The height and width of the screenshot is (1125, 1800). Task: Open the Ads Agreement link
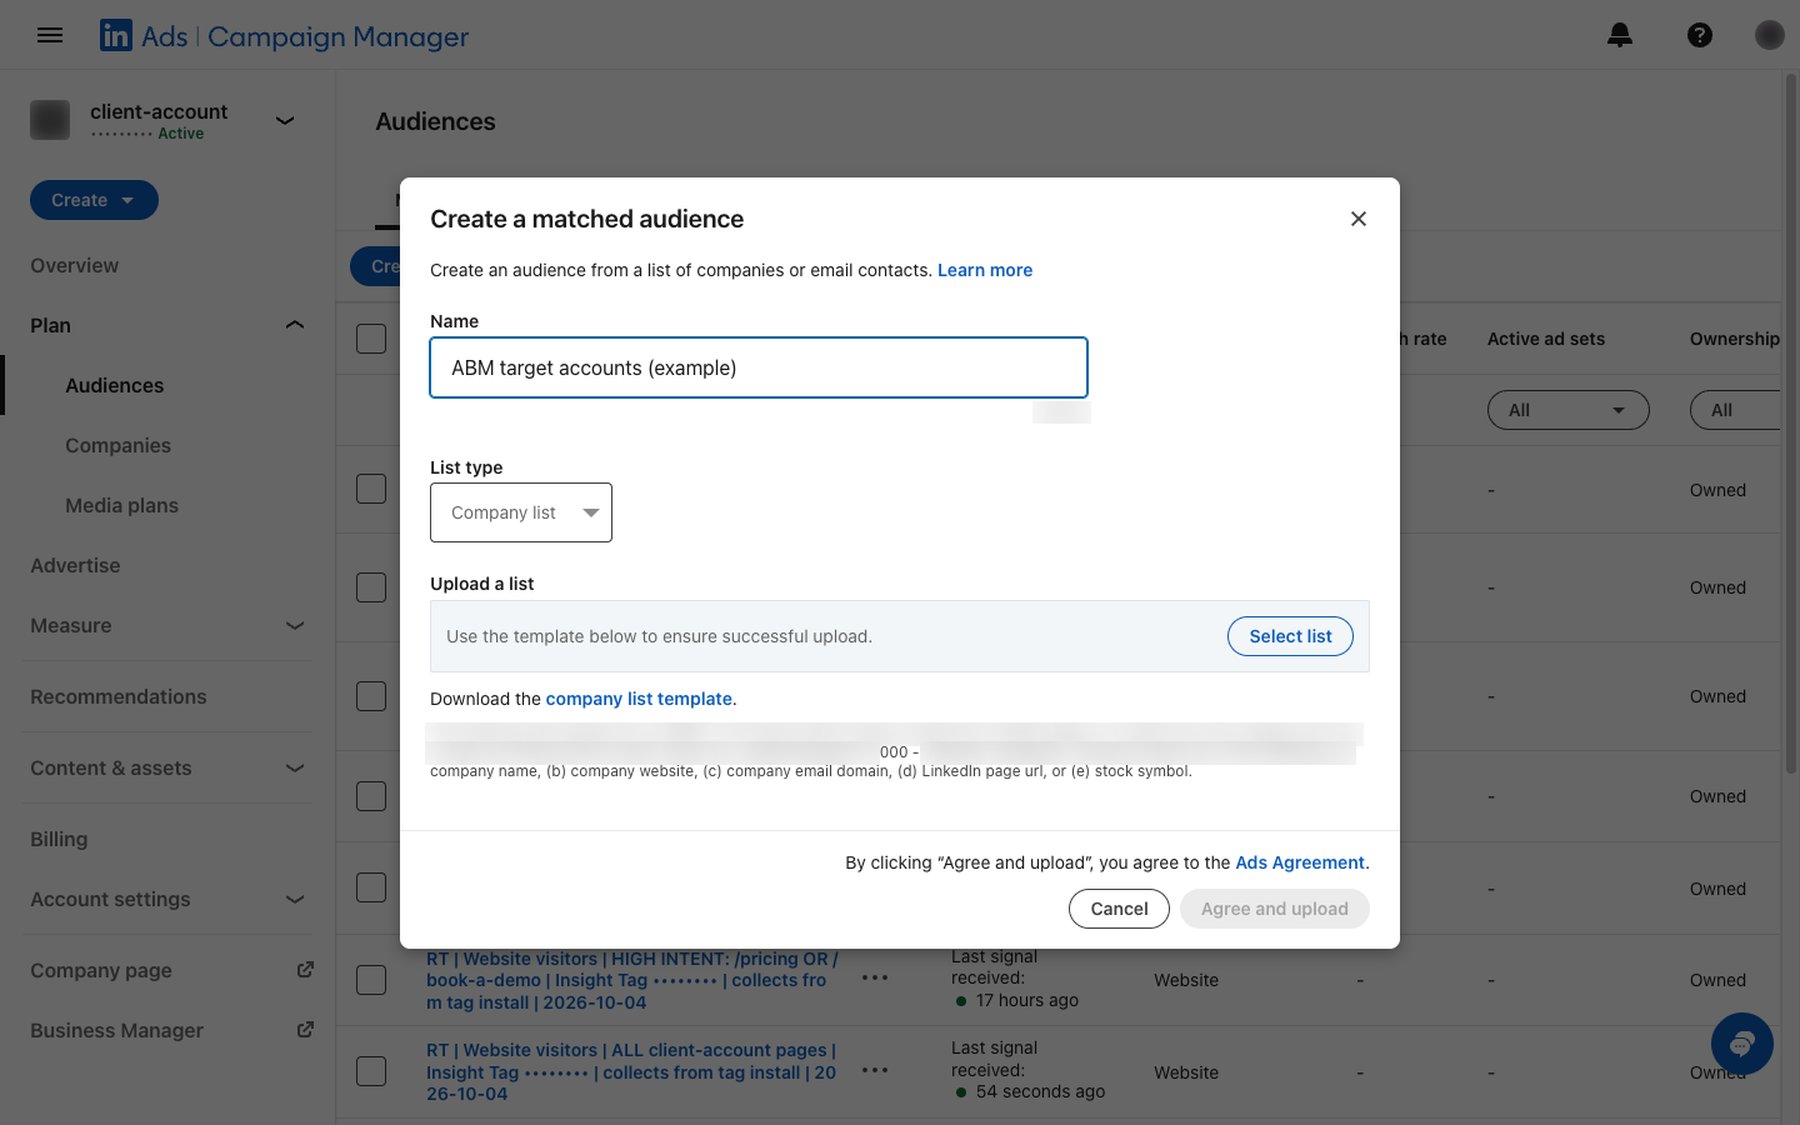click(x=1299, y=863)
